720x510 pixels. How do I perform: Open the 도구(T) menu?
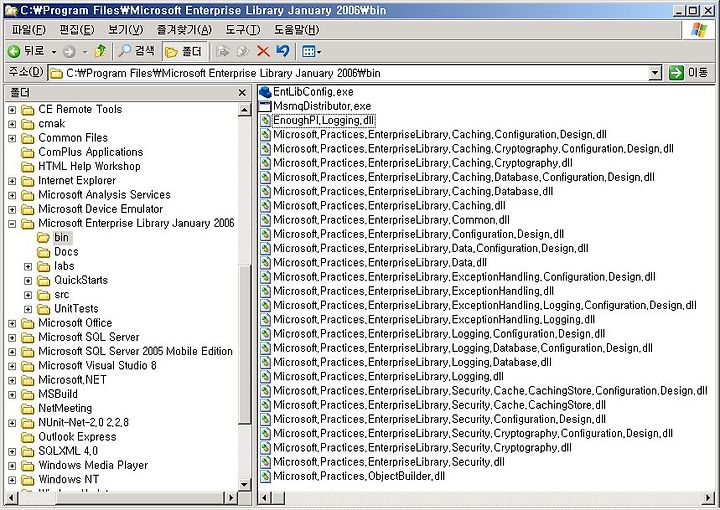coord(242,30)
